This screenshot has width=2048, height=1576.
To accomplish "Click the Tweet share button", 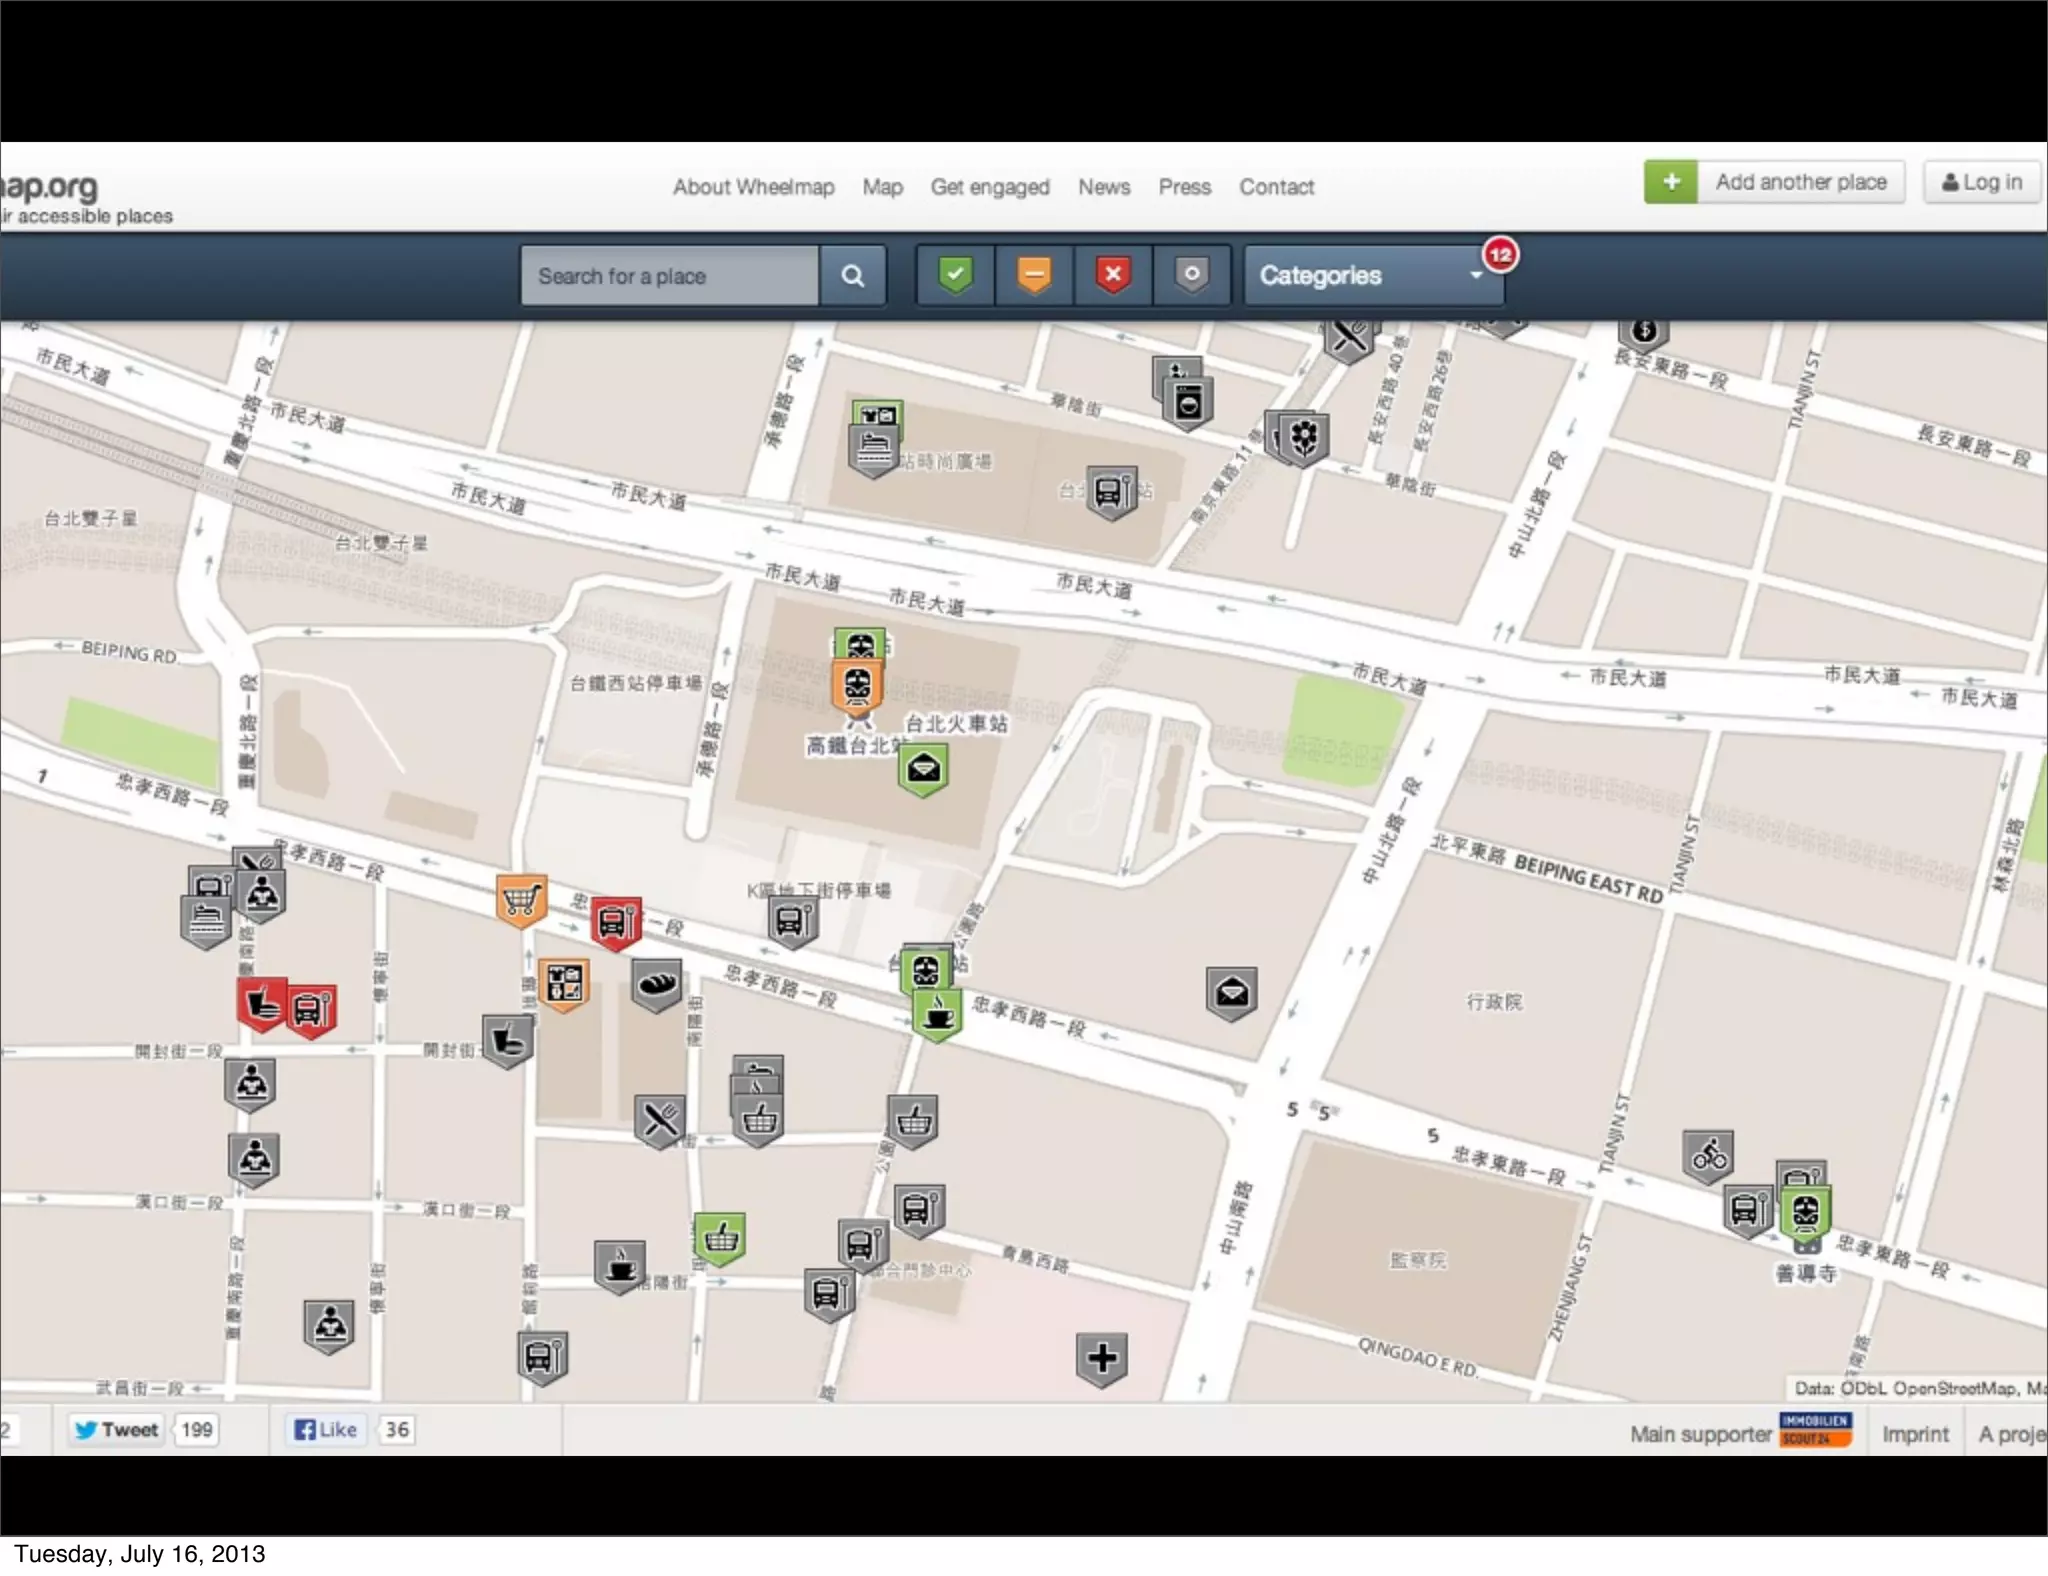I will [x=117, y=1429].
